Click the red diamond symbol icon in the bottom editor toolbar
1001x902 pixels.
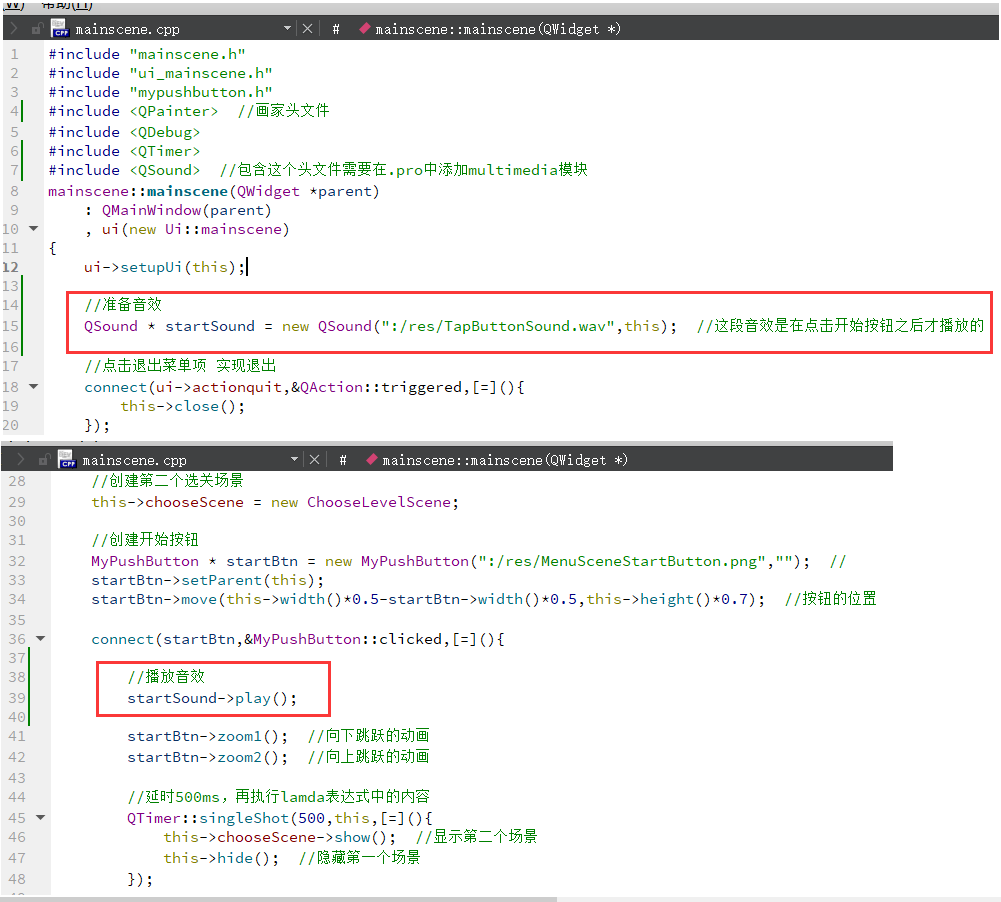(x=372, y=459)
